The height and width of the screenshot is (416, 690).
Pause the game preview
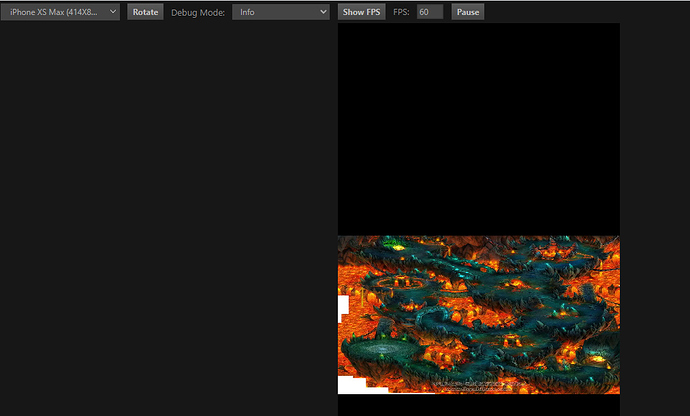[468, 12]
